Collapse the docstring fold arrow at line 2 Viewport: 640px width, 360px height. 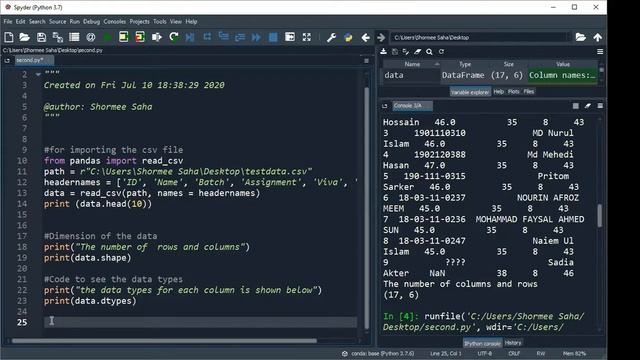[38, 74]
